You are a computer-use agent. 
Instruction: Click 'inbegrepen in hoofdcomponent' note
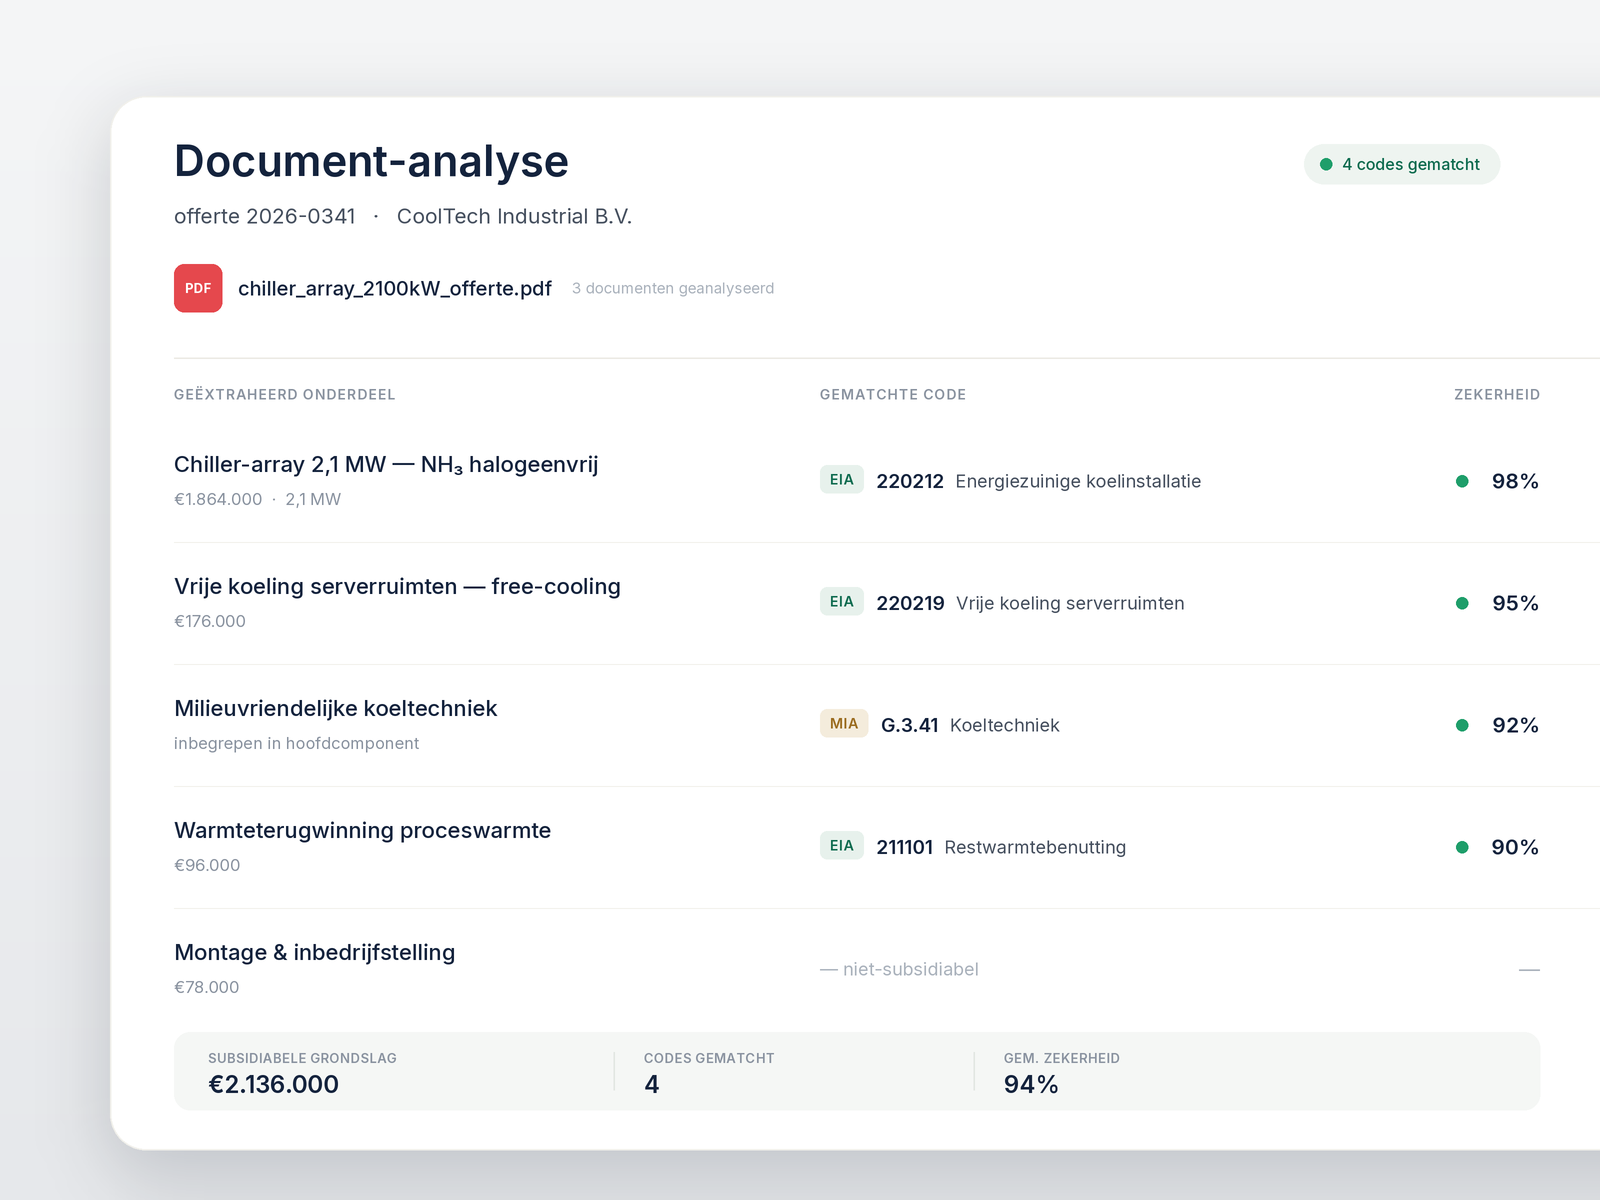pyautogui.click(x=296, y=743)
